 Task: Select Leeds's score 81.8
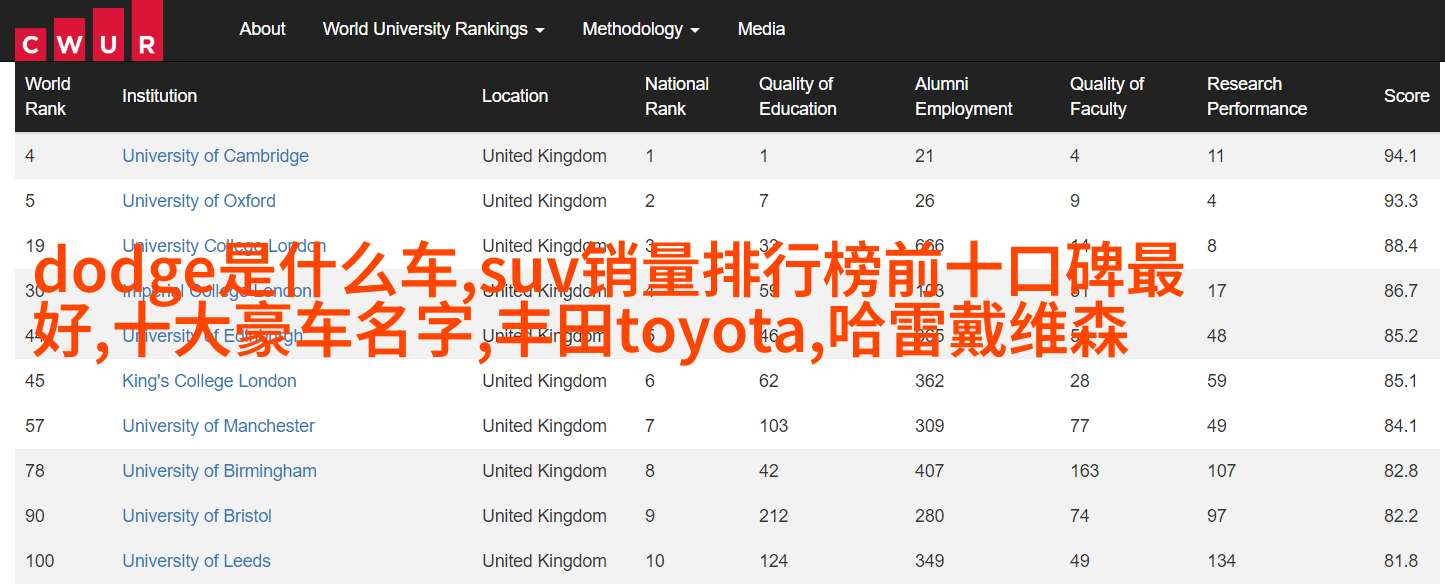click(x=1401, y=561)
